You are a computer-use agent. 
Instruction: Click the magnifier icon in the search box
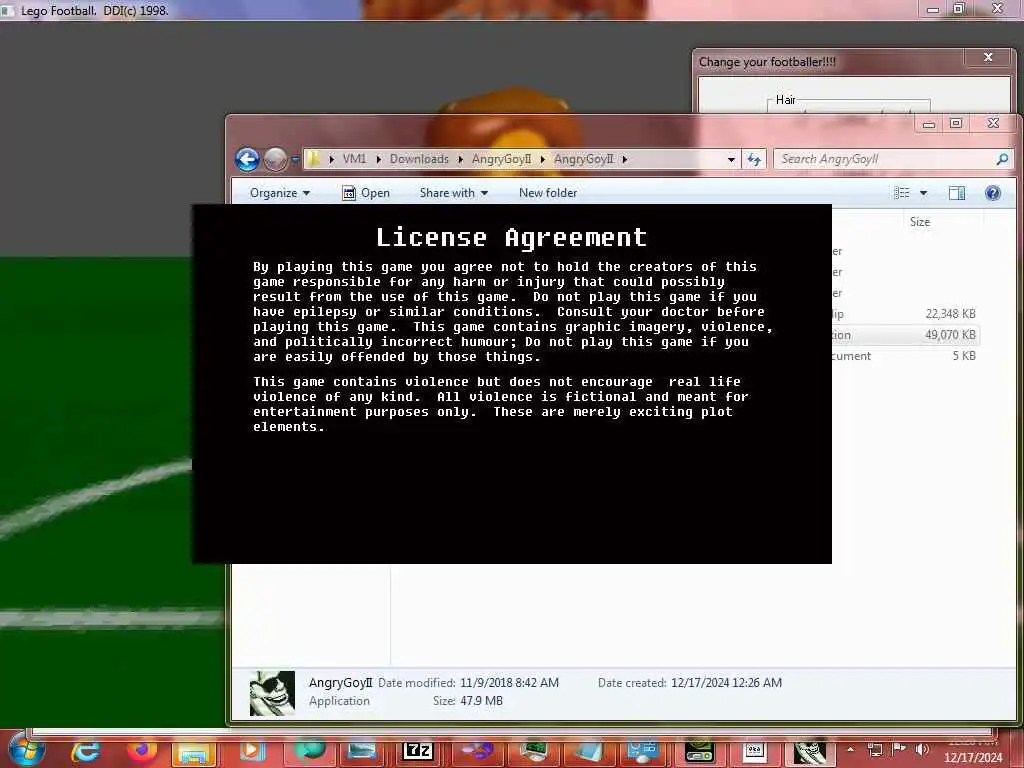point(1002,159)
